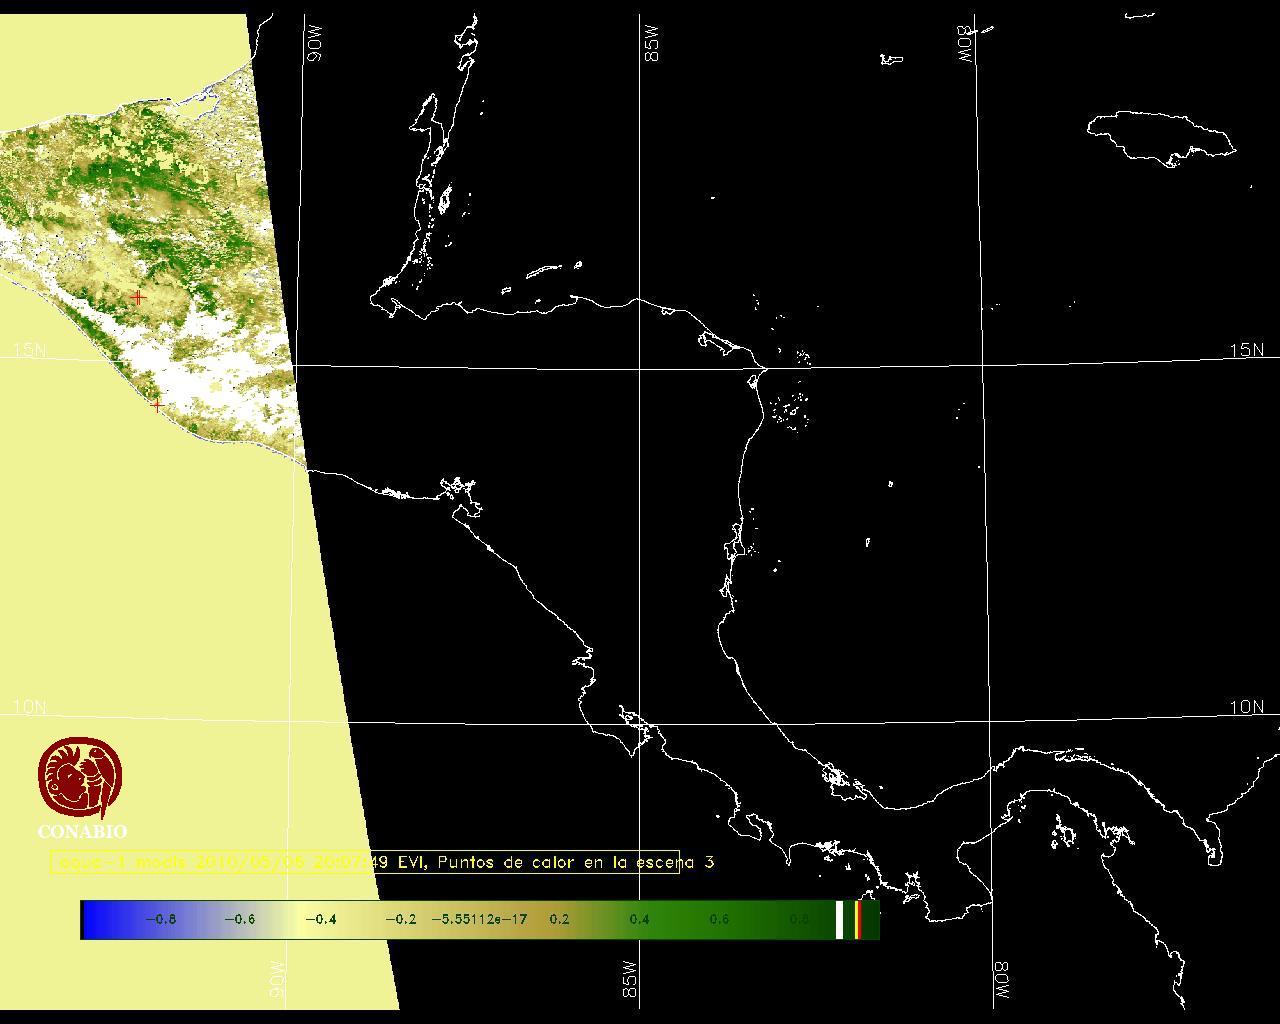Click the red stripe at legend's right end
The height and width of the screenshot is (1024, 1280).
[x=858, y=919]
